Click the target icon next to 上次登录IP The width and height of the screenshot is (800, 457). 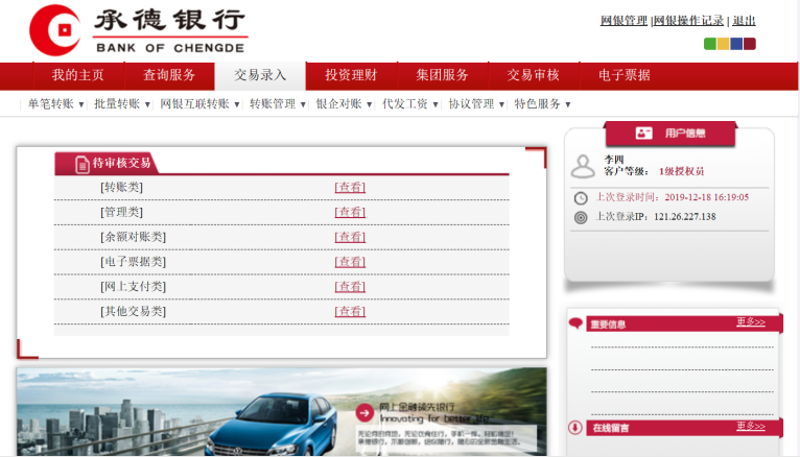(x=581, y=217)
